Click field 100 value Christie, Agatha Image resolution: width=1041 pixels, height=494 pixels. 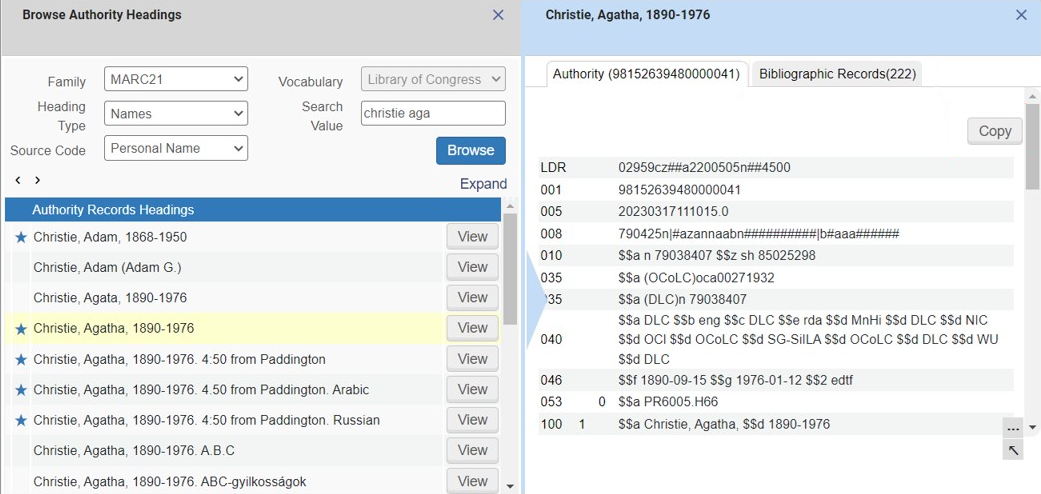pyautogui.click(x=724, y=424)
